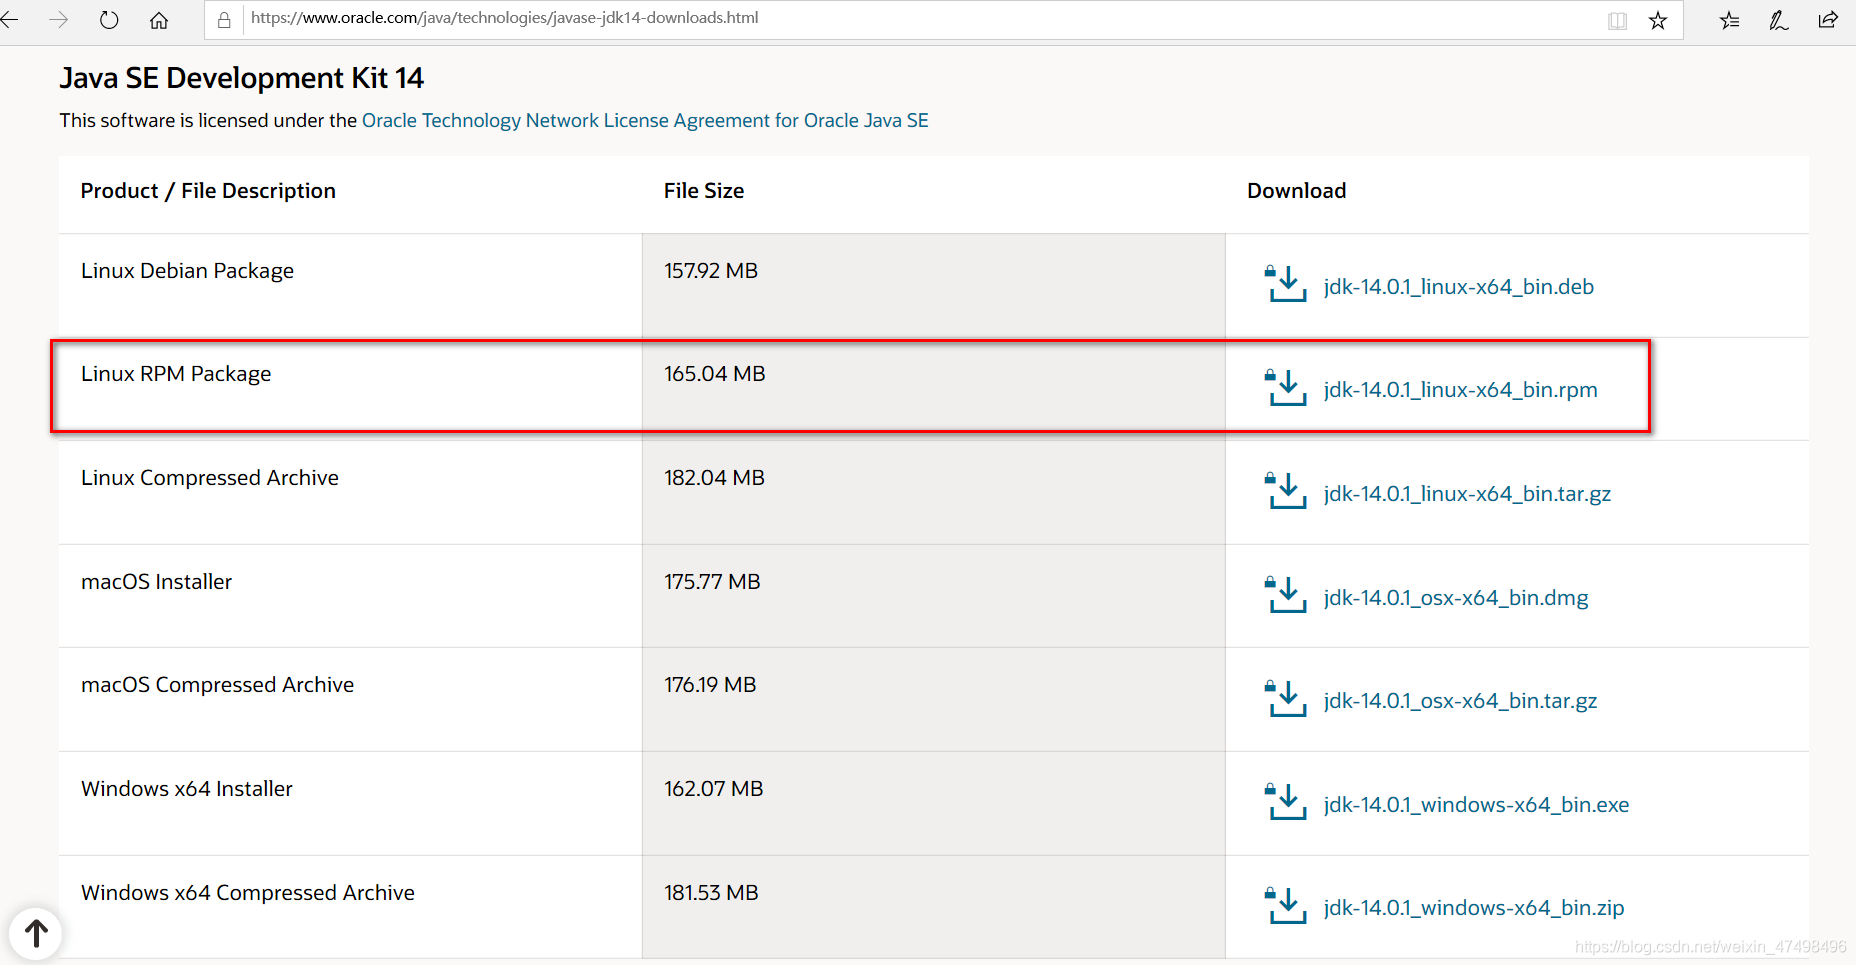Open the browser home page
Viewport: 1856px width, 965px height.
click(159, 20)
